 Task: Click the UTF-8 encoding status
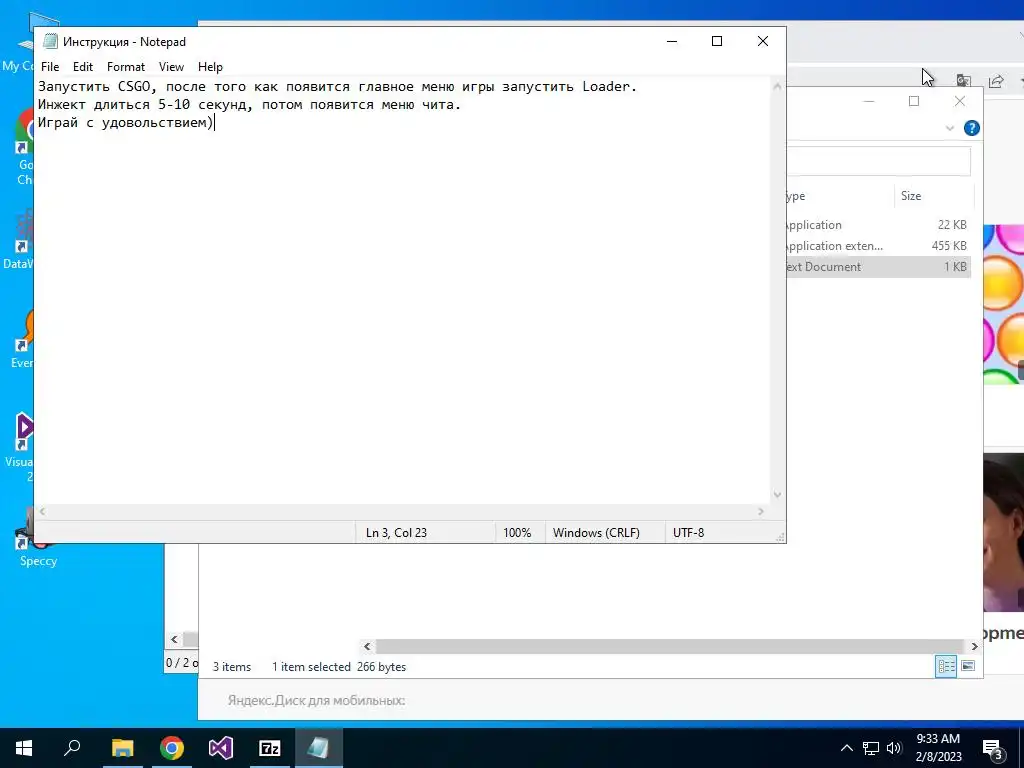[688, 533]
